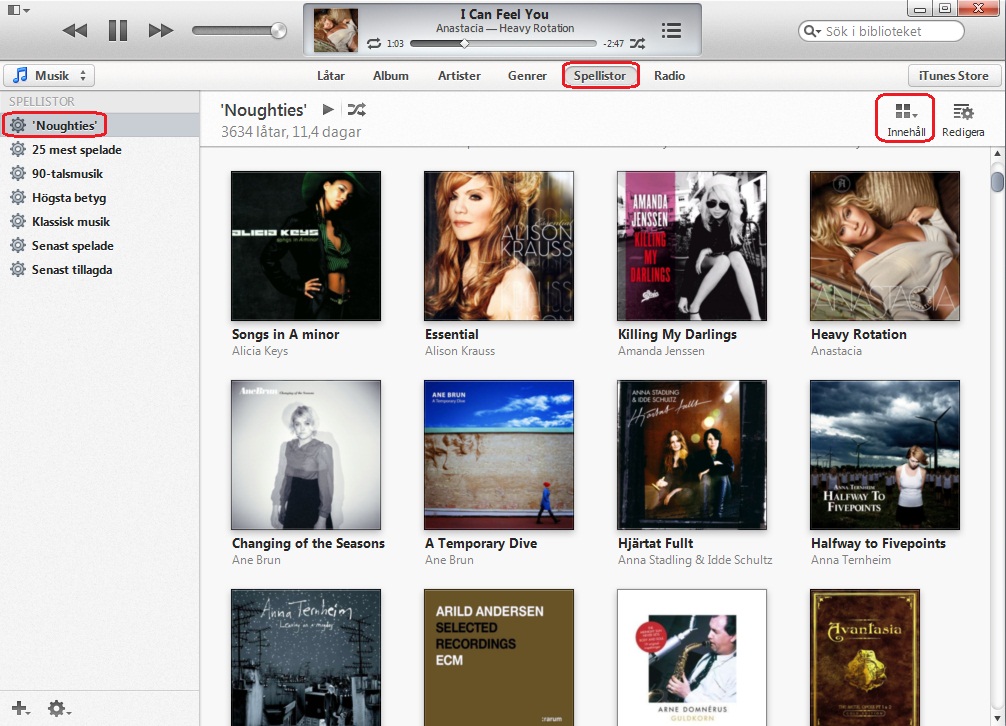1006x726 pixels.
Task: Click the Heavy Rotation album title
Action: (858, 334)
